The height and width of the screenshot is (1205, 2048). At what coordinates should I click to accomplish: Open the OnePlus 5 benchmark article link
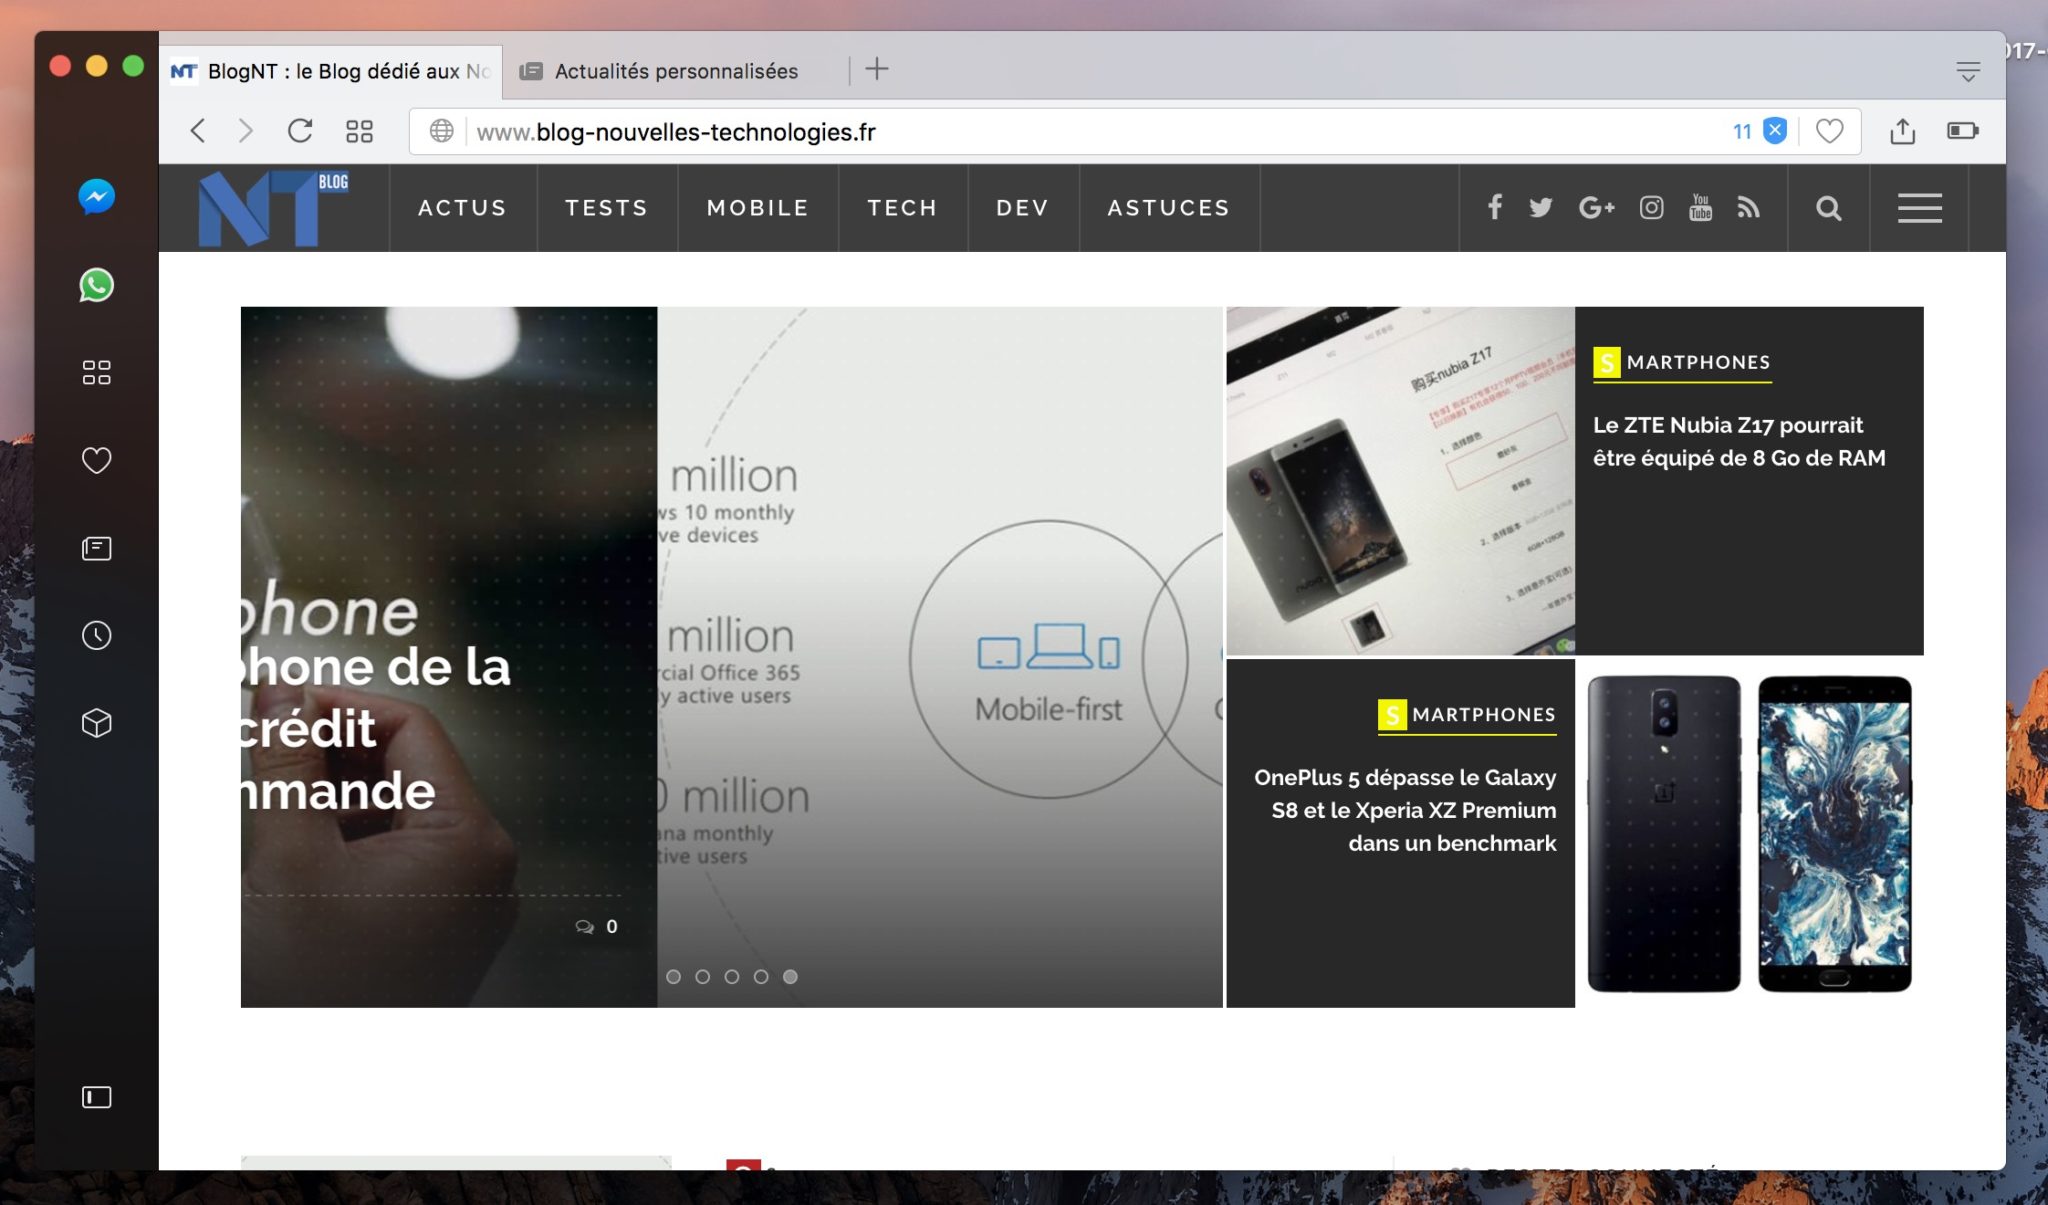point(1405,809)
